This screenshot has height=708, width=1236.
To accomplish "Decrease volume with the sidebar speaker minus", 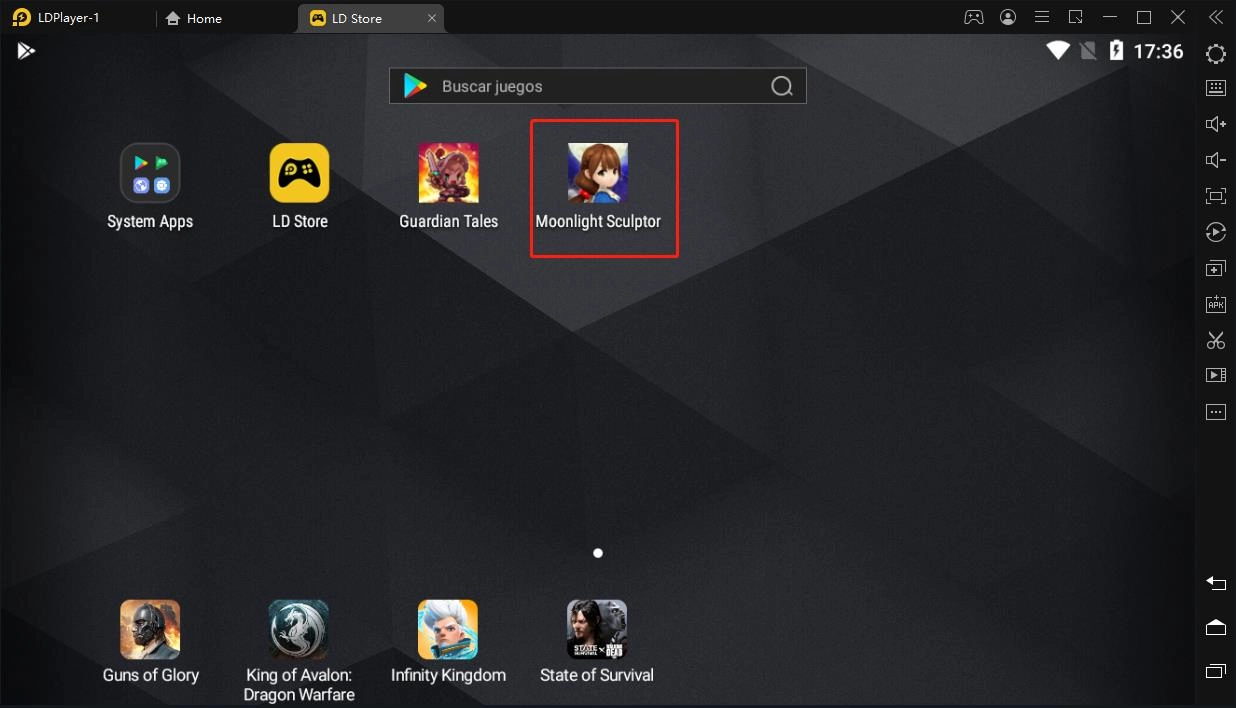I will point(1216,160).
